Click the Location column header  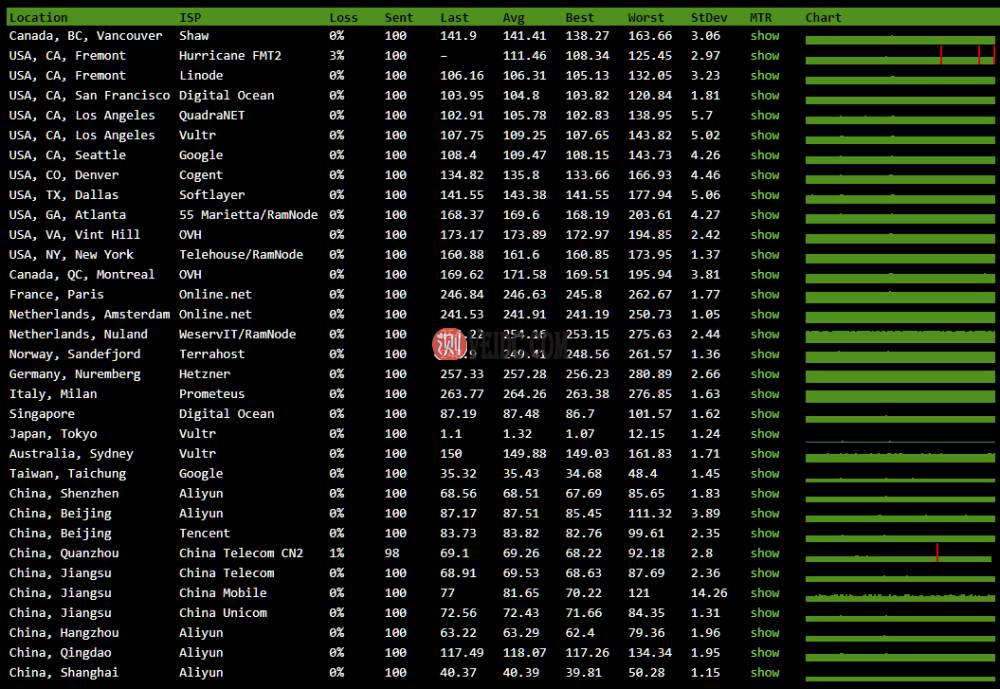pos(40,17)
